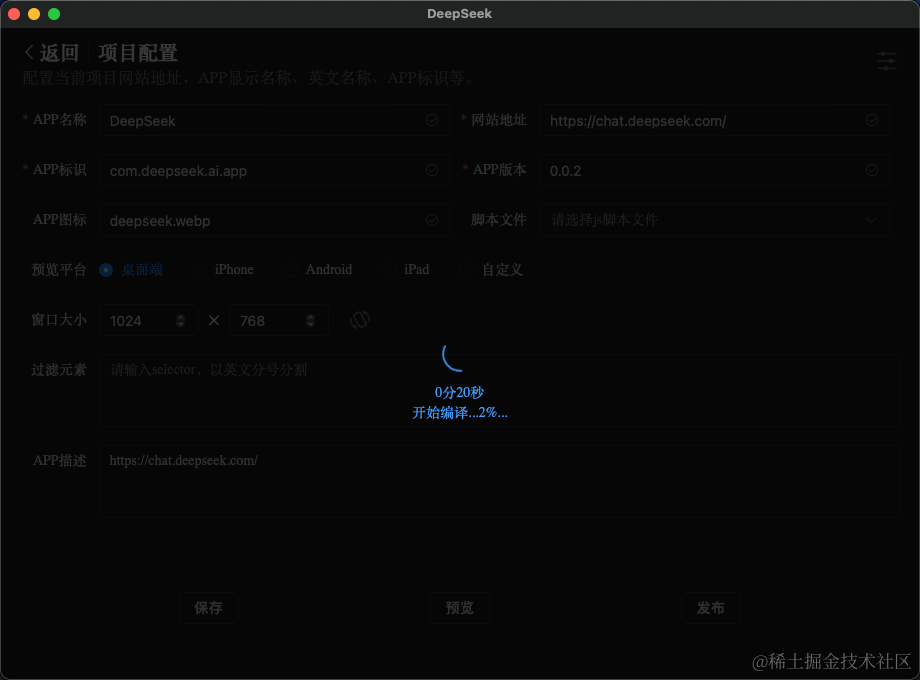Open the 脚本文件 js script dropdown
Image resolution: width=920 pixels, height=680 pixels.
714,220
